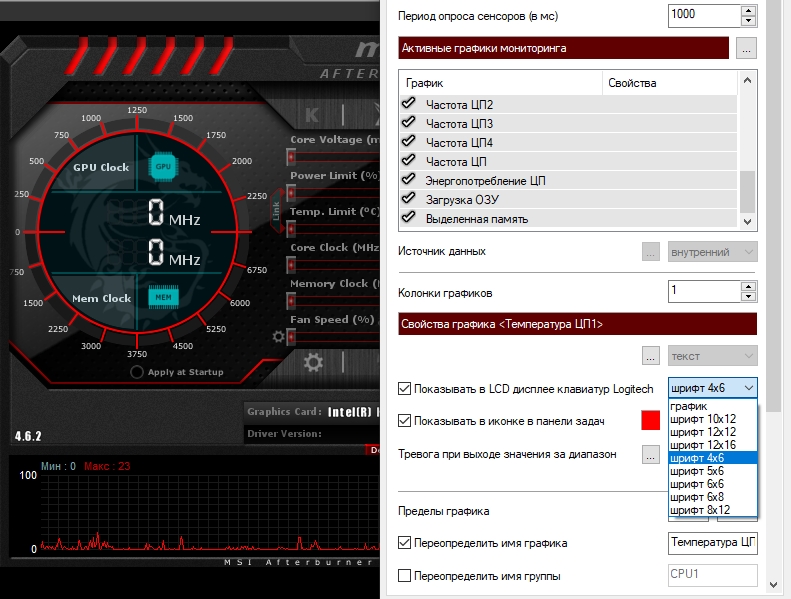Select 'график' in the dropdown list
The height and width of the screenshot is (599, 791).
click(712, 406)
